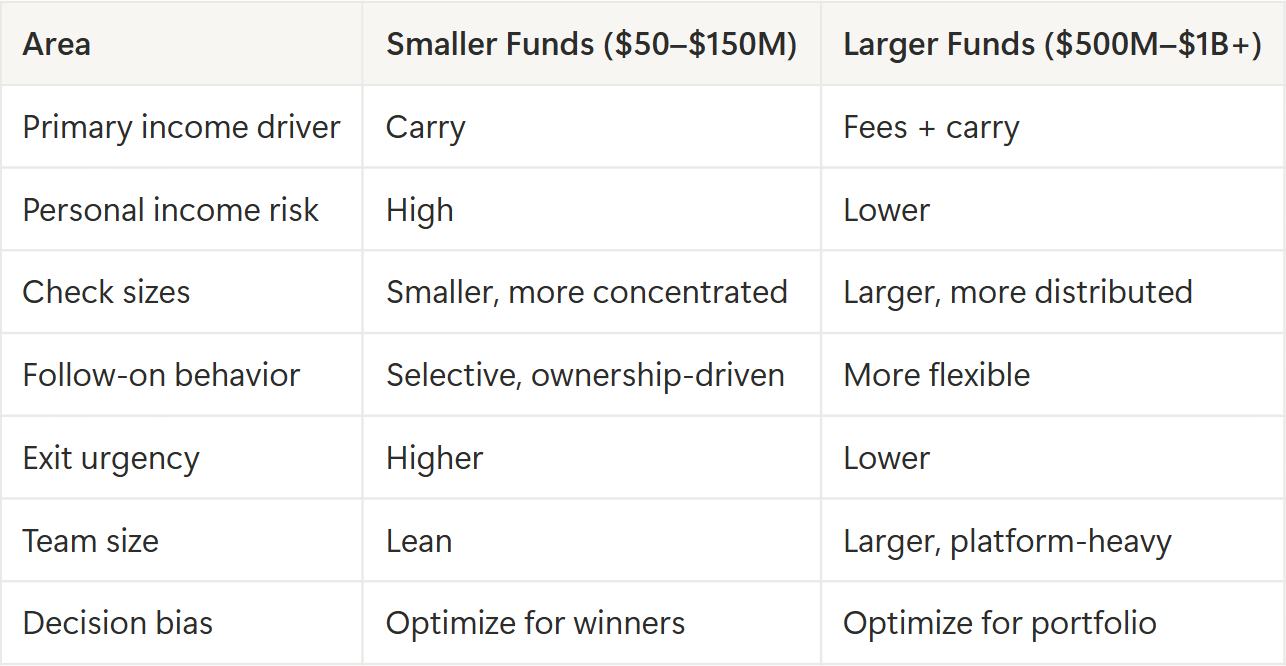The height and width of the screenshot is (666, 1286).
Task: Click the "More flexible" cell
Action: point(936,375)
